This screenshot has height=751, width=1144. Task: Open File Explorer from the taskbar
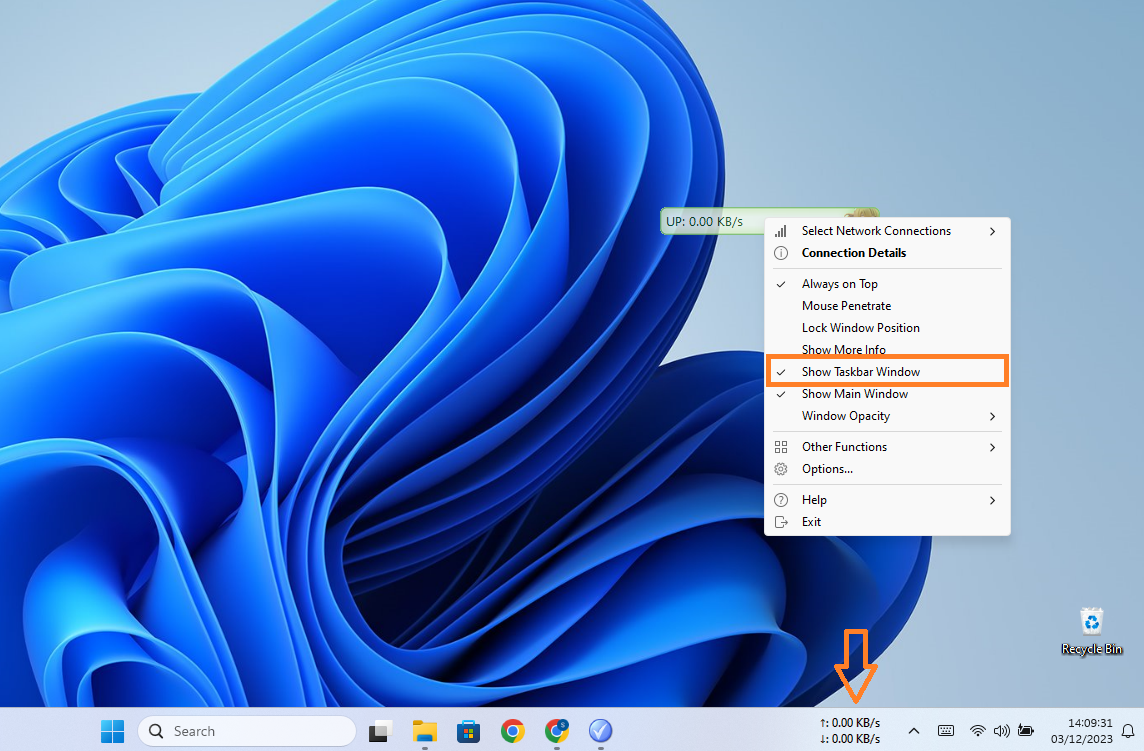[426, 731]
